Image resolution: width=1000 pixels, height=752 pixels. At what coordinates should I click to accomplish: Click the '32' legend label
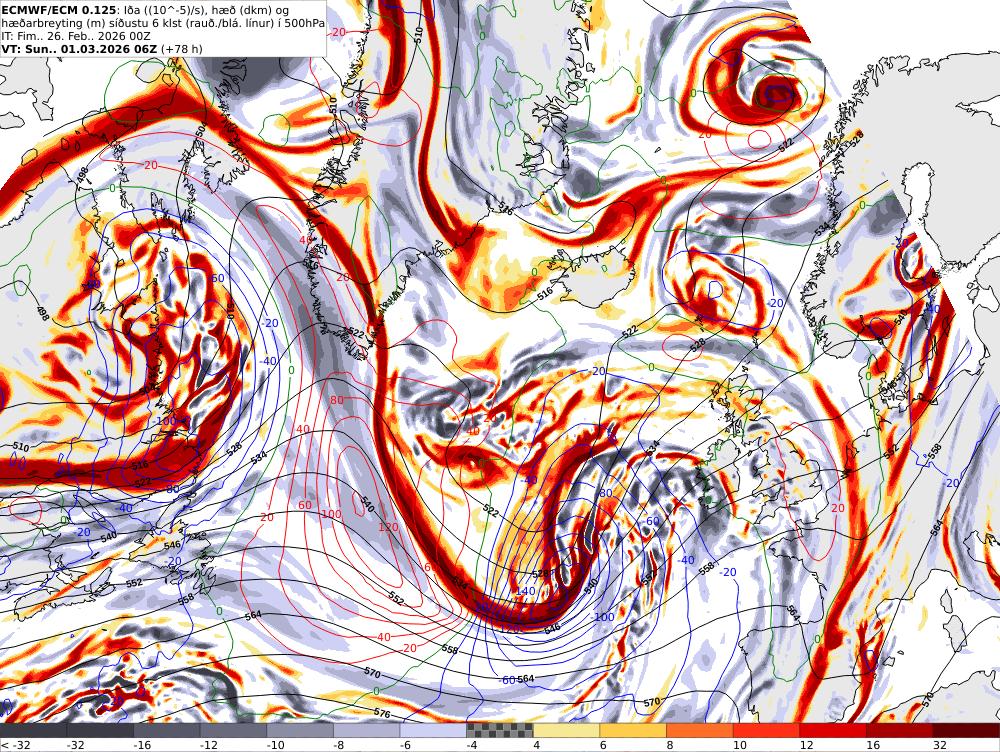tap(939, 745)
